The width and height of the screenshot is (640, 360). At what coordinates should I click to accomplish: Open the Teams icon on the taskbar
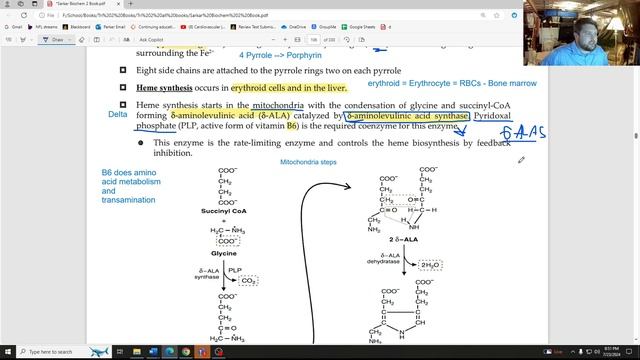202,352
